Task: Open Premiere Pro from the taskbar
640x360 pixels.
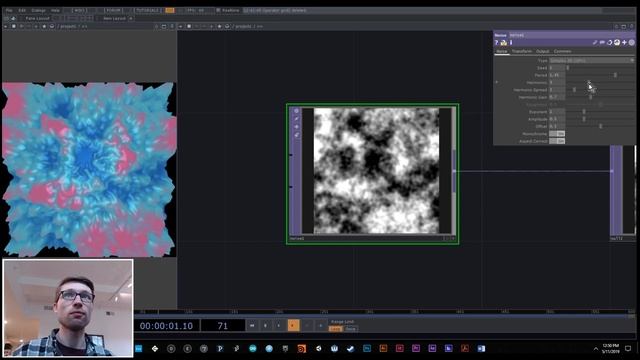Action: point(416,348)
